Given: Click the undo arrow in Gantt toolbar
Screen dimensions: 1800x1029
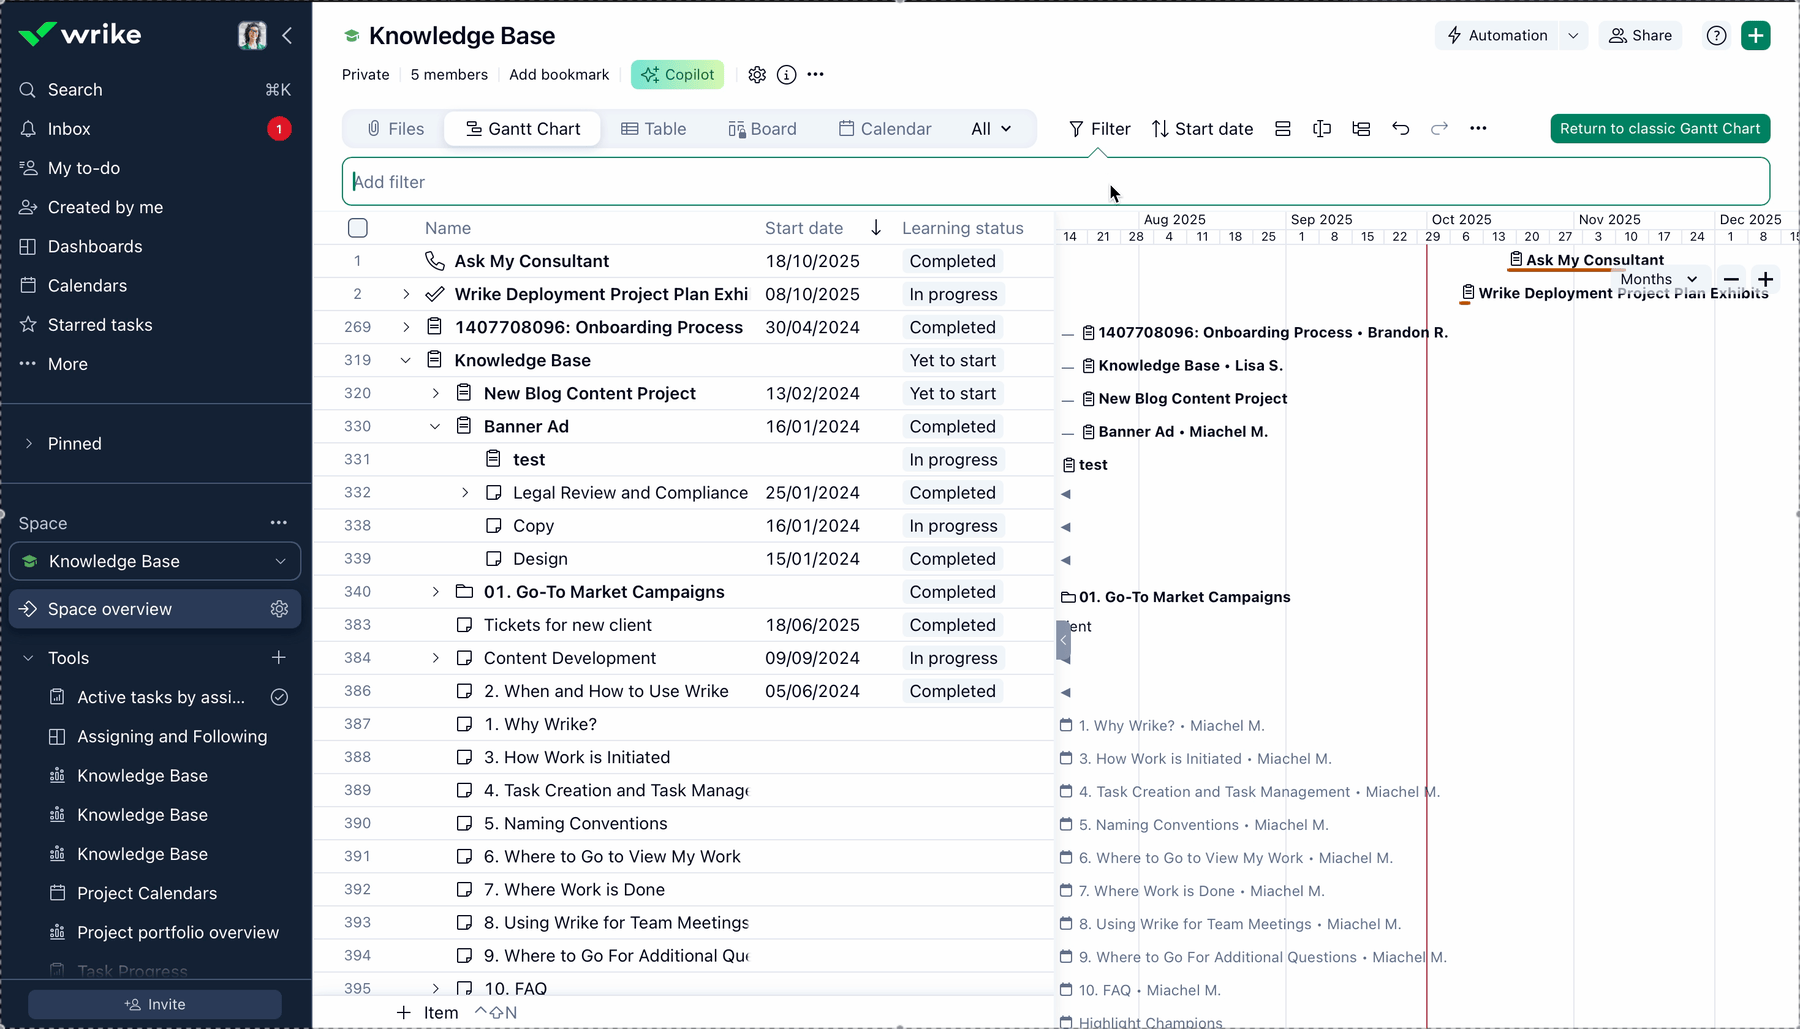Looking at the screenshot, I should [x=1400, y=129].
